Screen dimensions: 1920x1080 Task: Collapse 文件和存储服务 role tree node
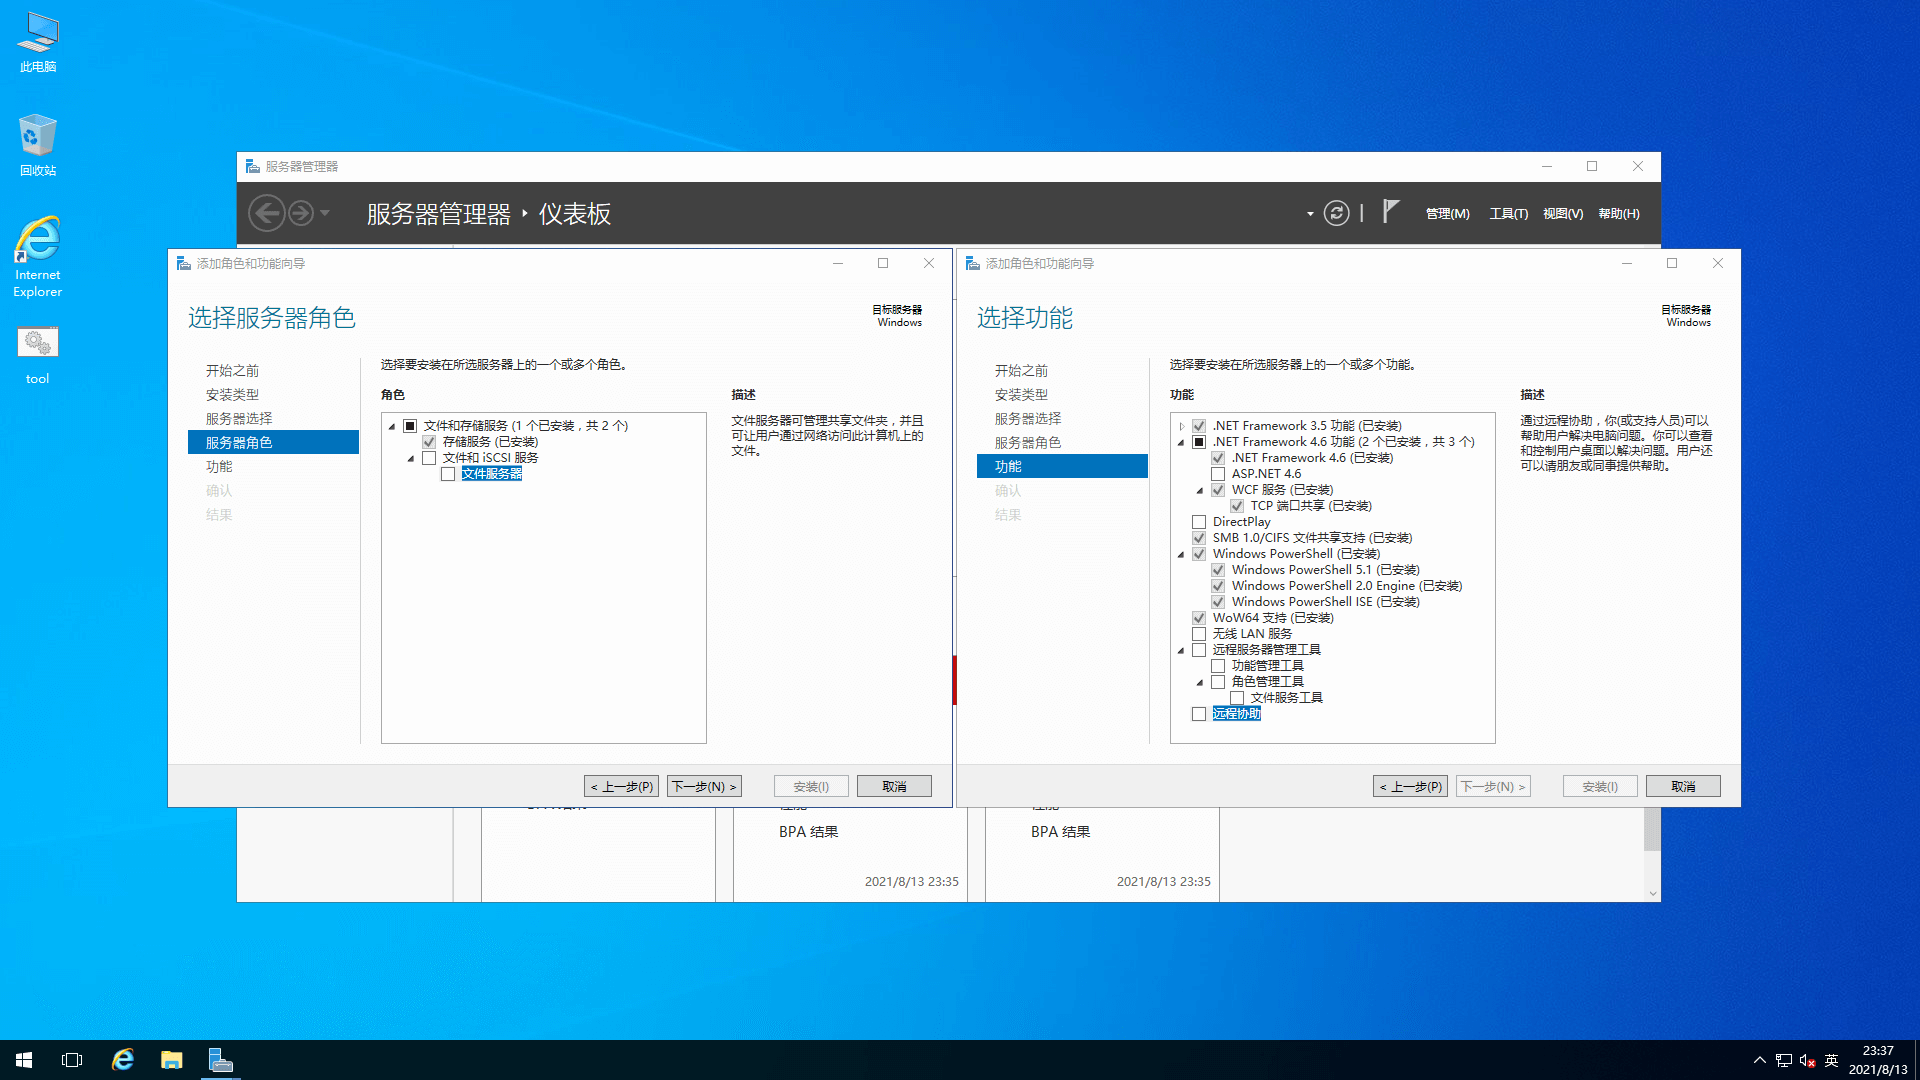click(x=392, y=426)
